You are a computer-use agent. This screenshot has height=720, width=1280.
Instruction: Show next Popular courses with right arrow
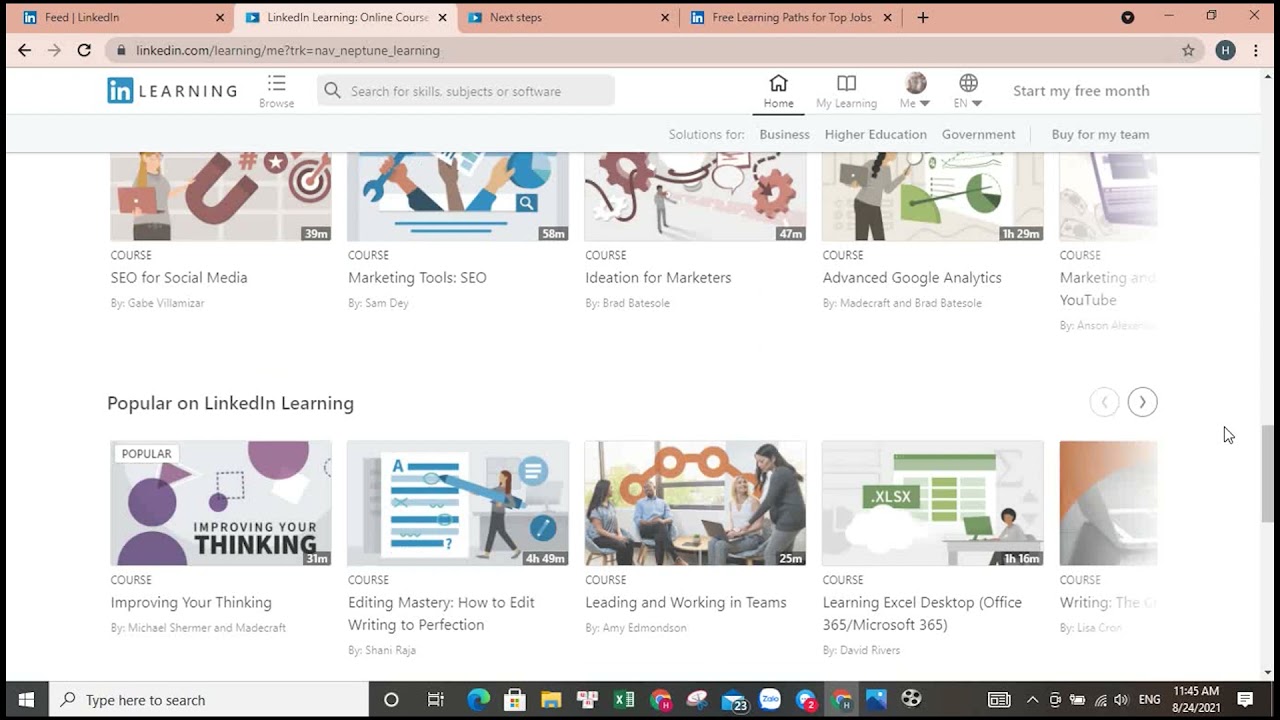tap(1142, 402)
